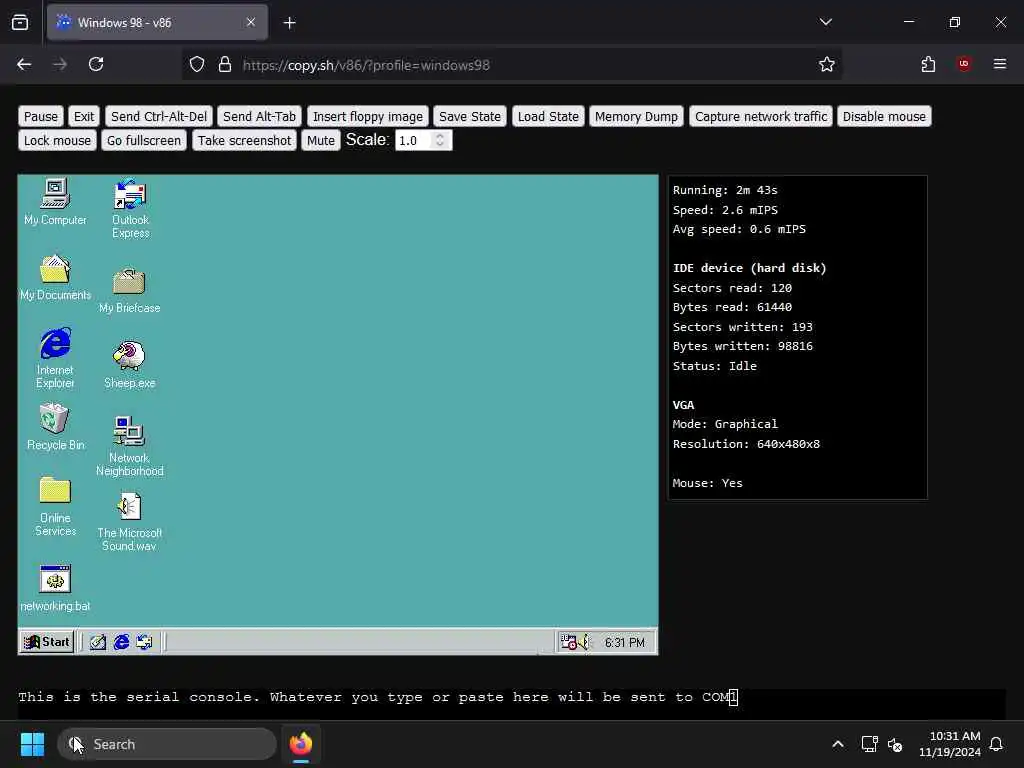The height and width of the screenshot is (768, 1024).
Task: Click the Scale spinner arrows
Action: click(x=440, y=140)
